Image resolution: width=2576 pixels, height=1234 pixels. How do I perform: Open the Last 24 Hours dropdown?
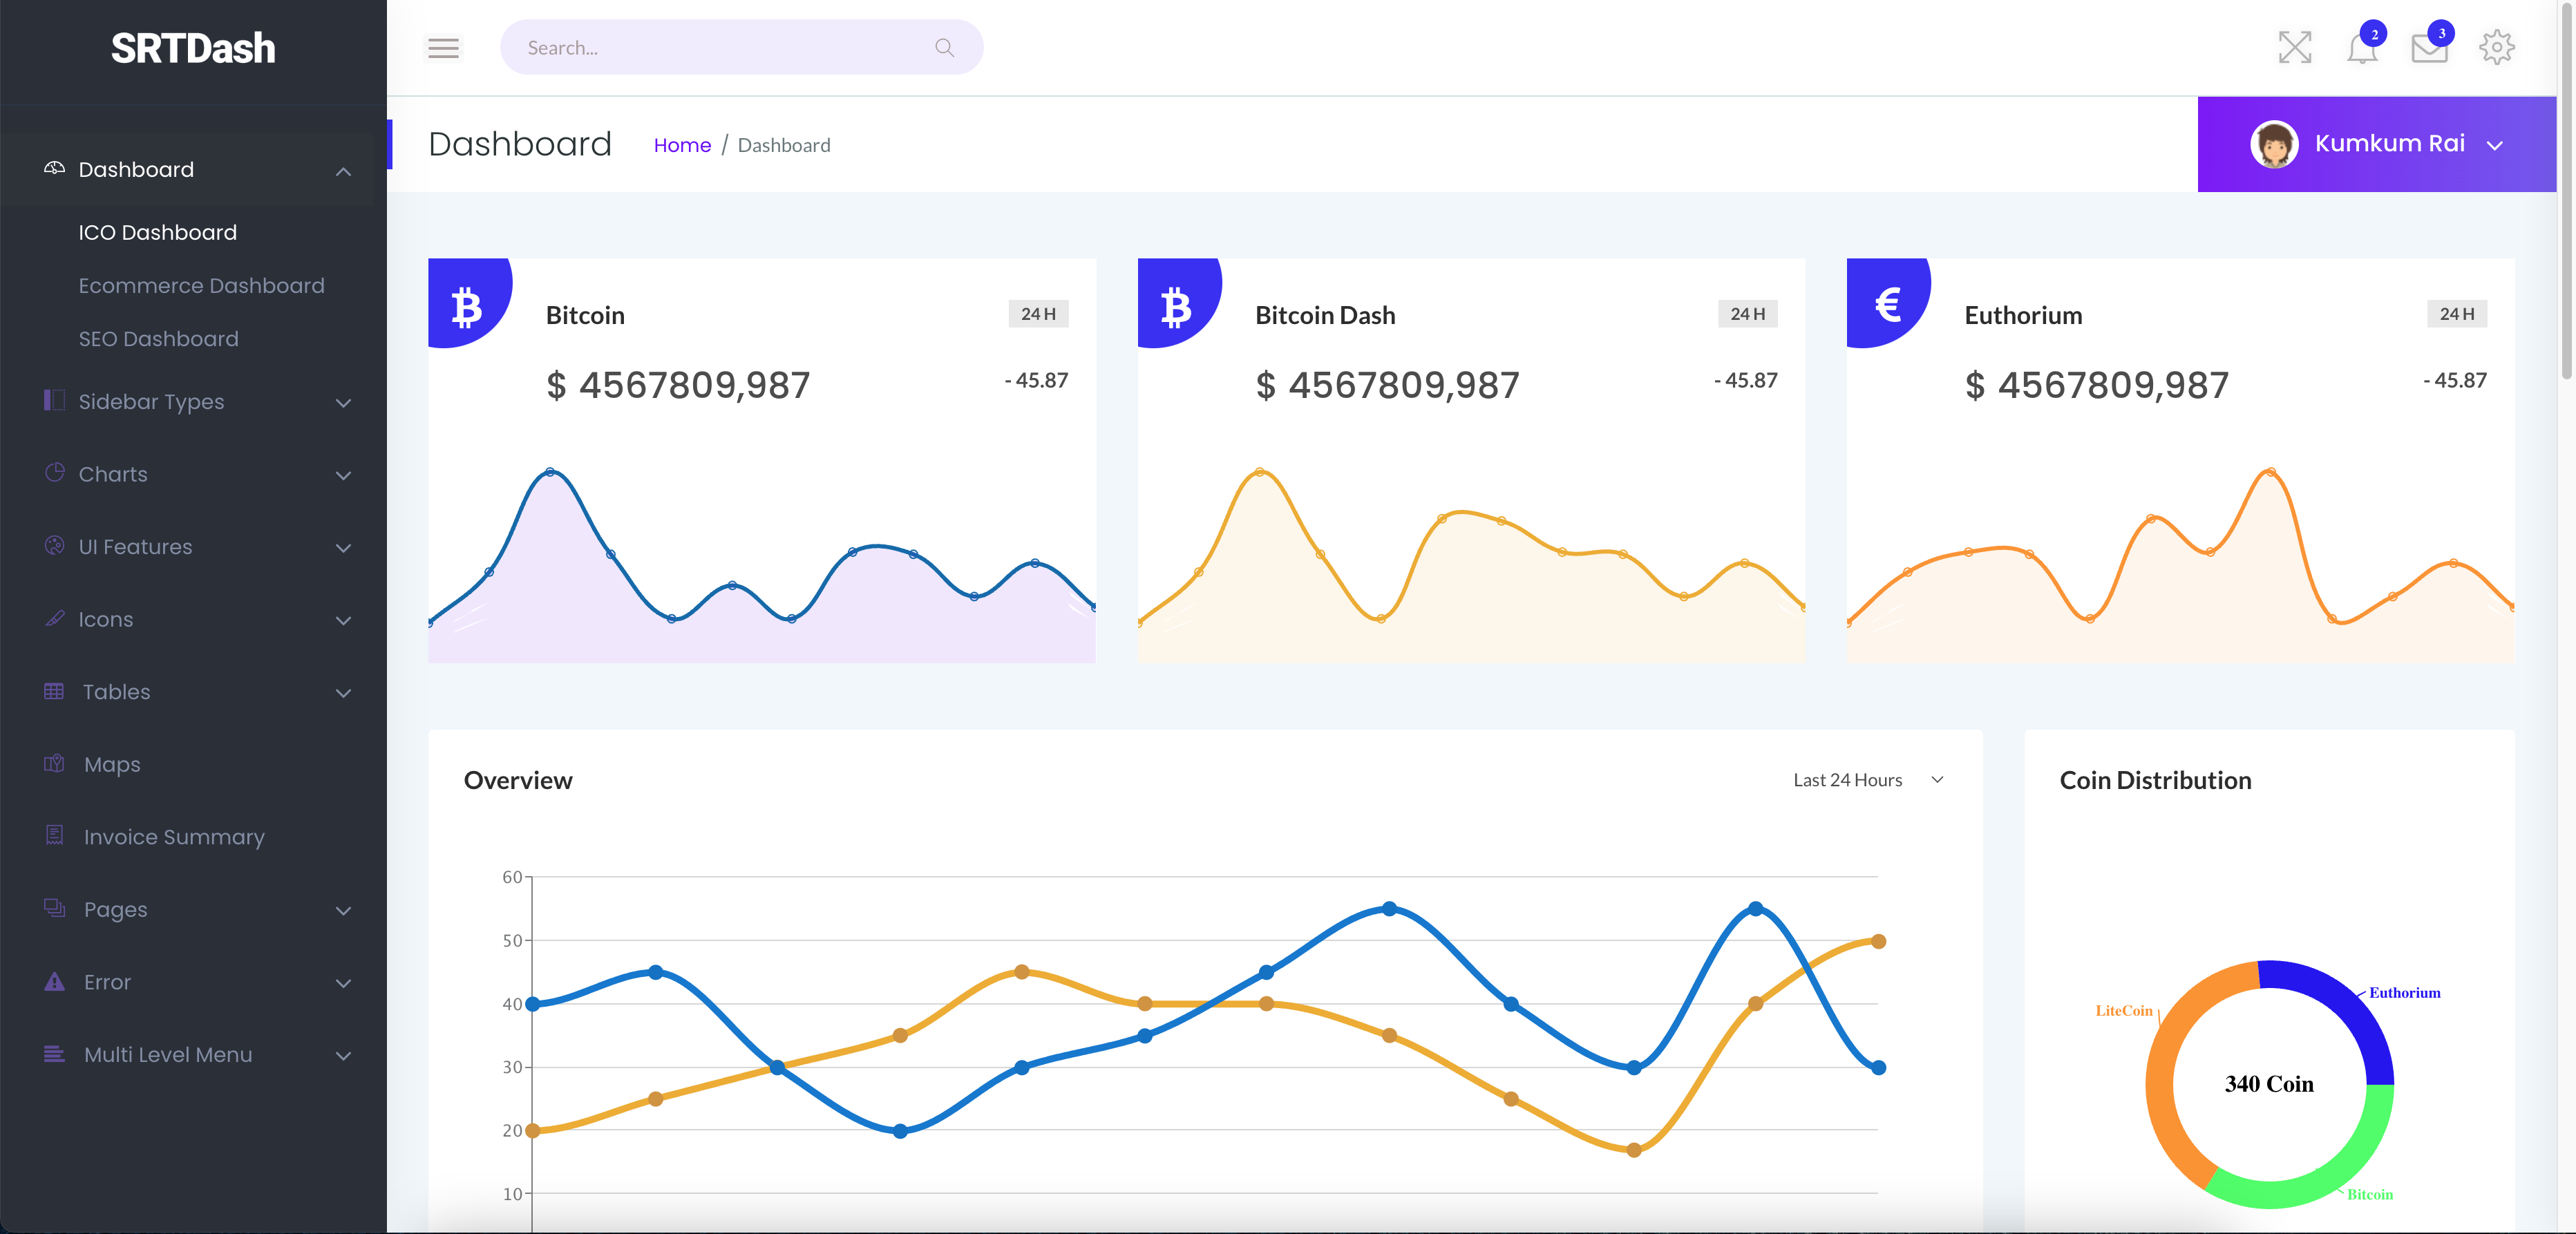click(1863, 779)
